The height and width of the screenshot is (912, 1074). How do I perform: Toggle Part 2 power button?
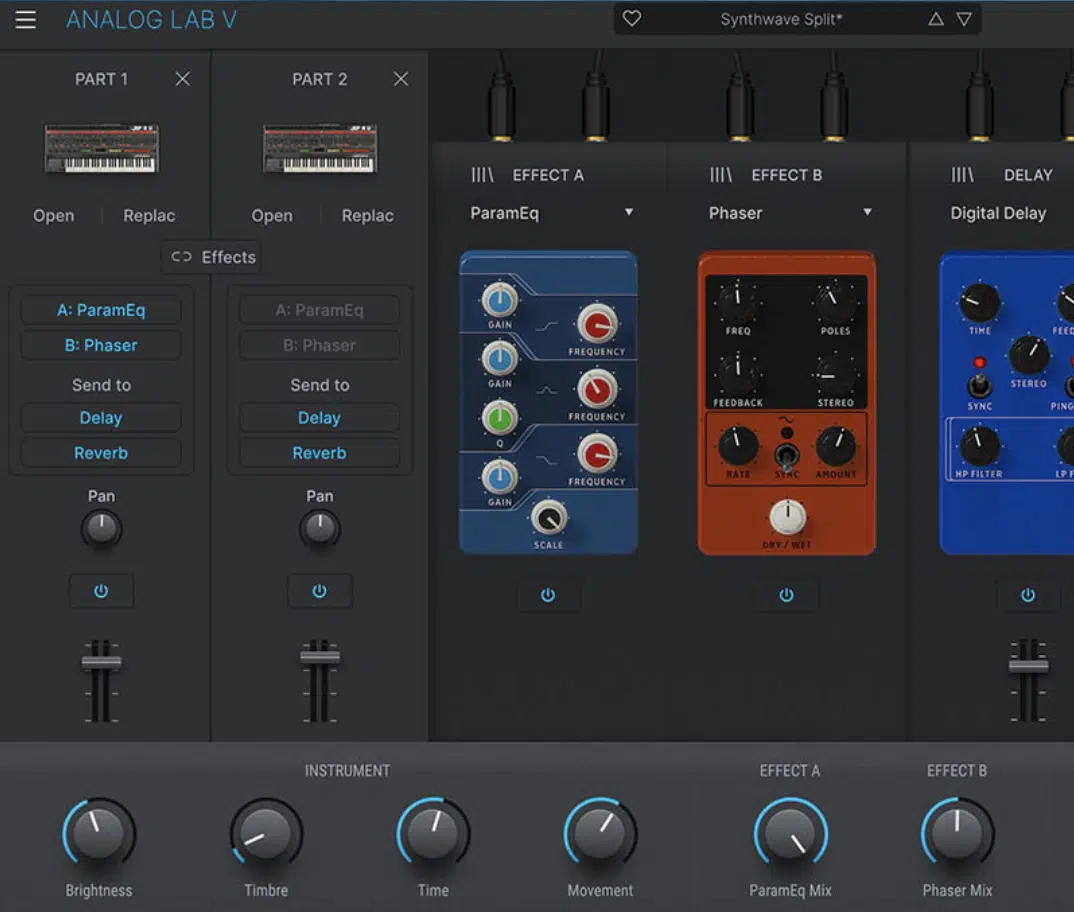point(319,591)
